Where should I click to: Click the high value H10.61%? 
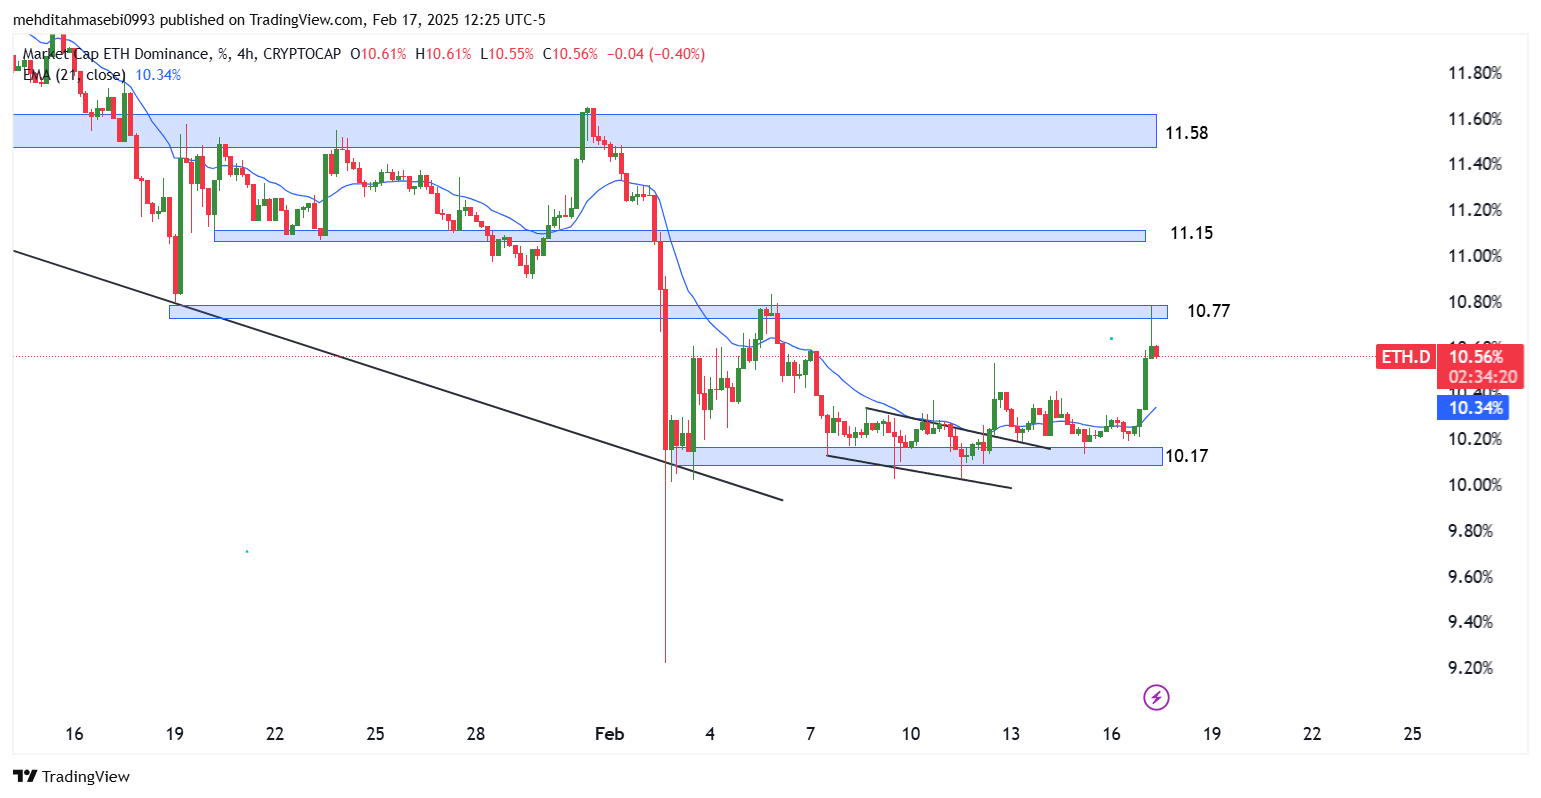coord(443,54)
